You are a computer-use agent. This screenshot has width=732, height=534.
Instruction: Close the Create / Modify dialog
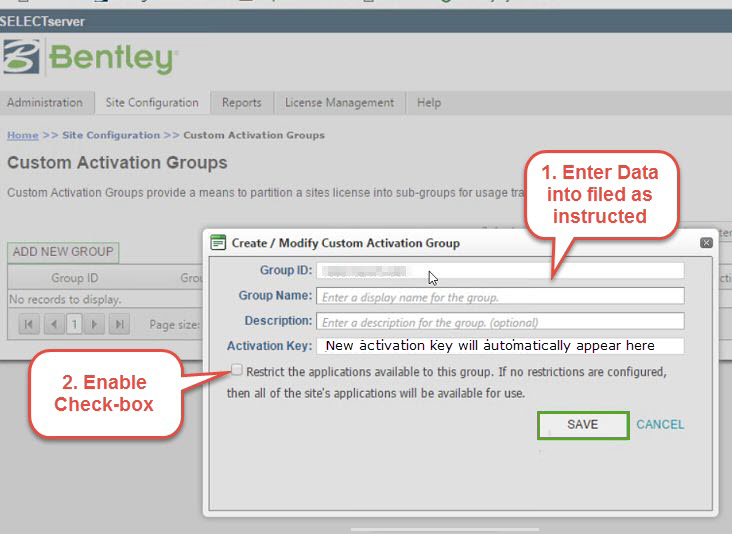pyautogui.click(x=706, y=243)
